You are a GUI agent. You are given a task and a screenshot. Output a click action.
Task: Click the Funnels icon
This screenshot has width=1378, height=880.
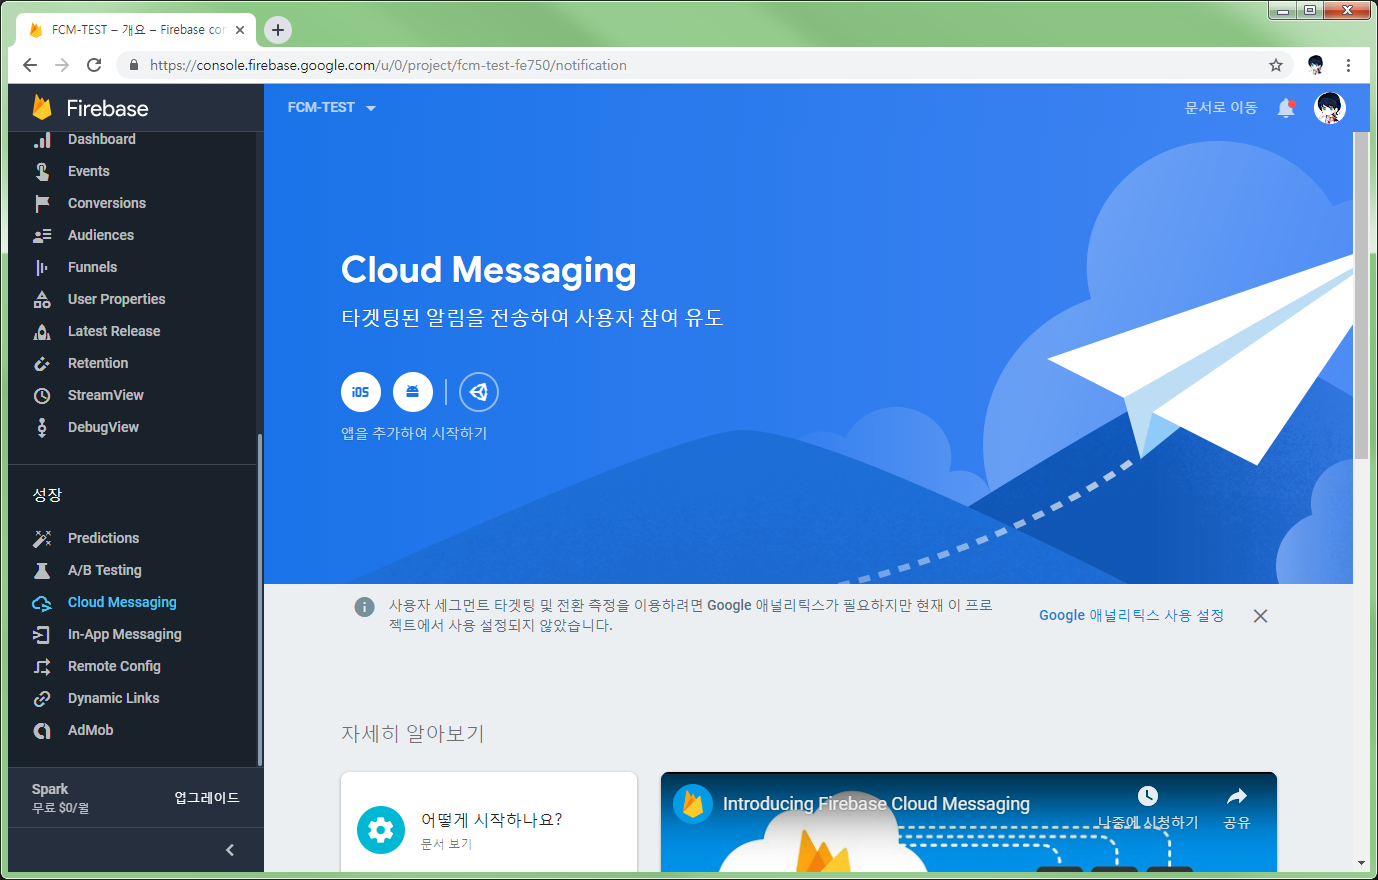pyautogui.click(x=42, y=267)
